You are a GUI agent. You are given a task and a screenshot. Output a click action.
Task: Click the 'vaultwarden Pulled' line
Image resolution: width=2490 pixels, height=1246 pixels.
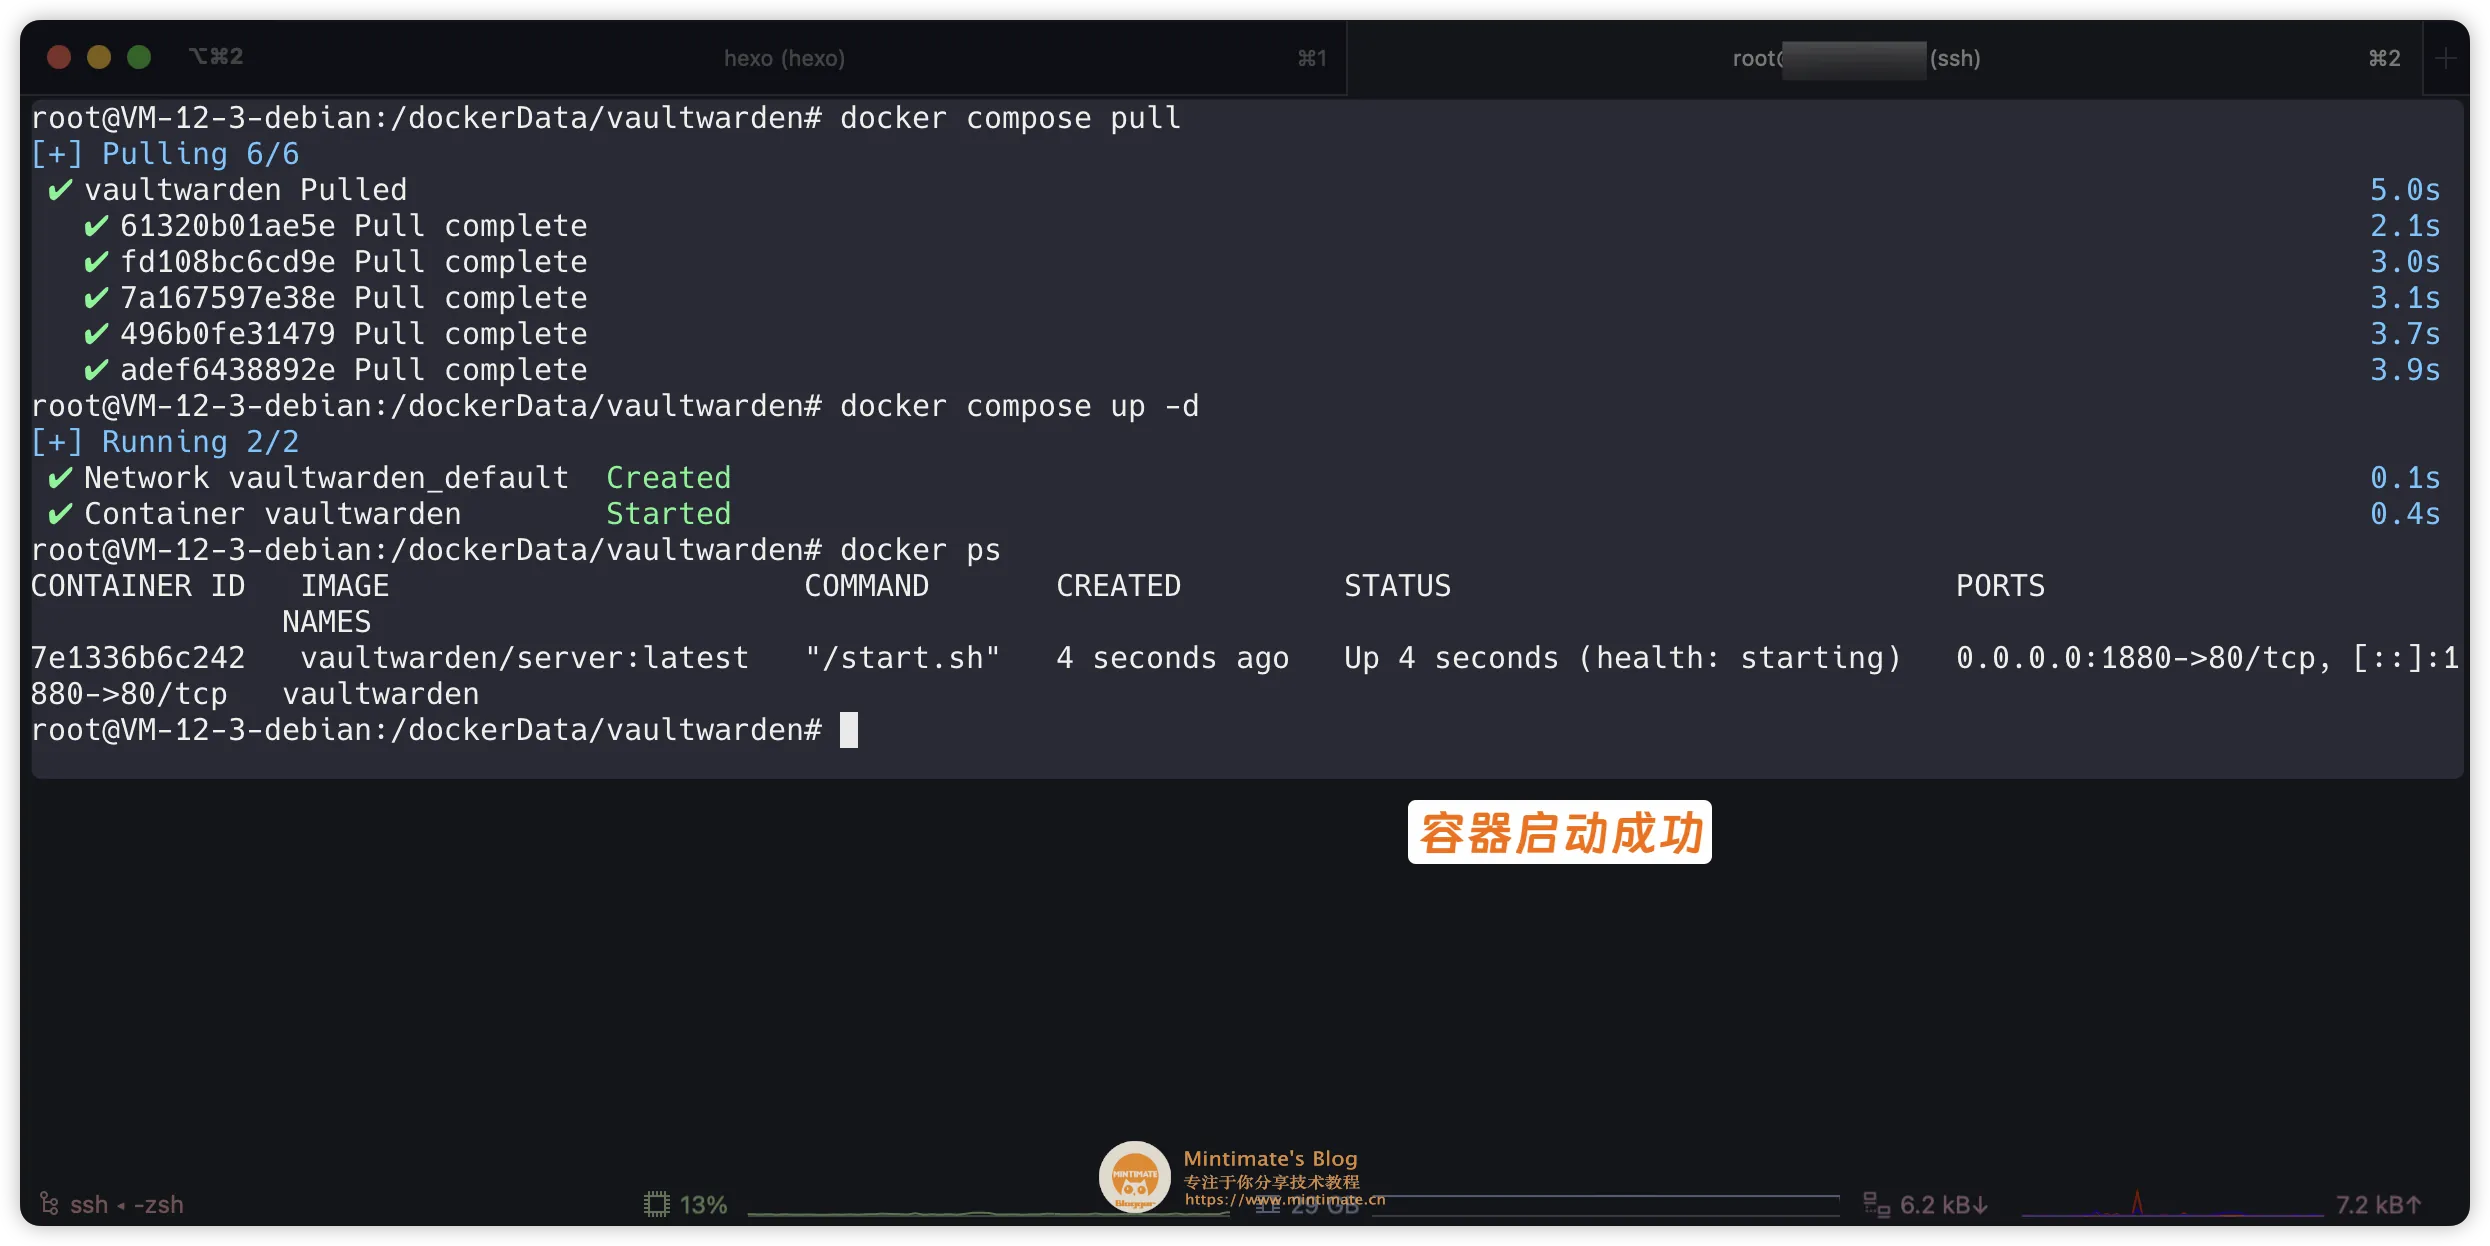pyautogui.click(x=245, y=190)
